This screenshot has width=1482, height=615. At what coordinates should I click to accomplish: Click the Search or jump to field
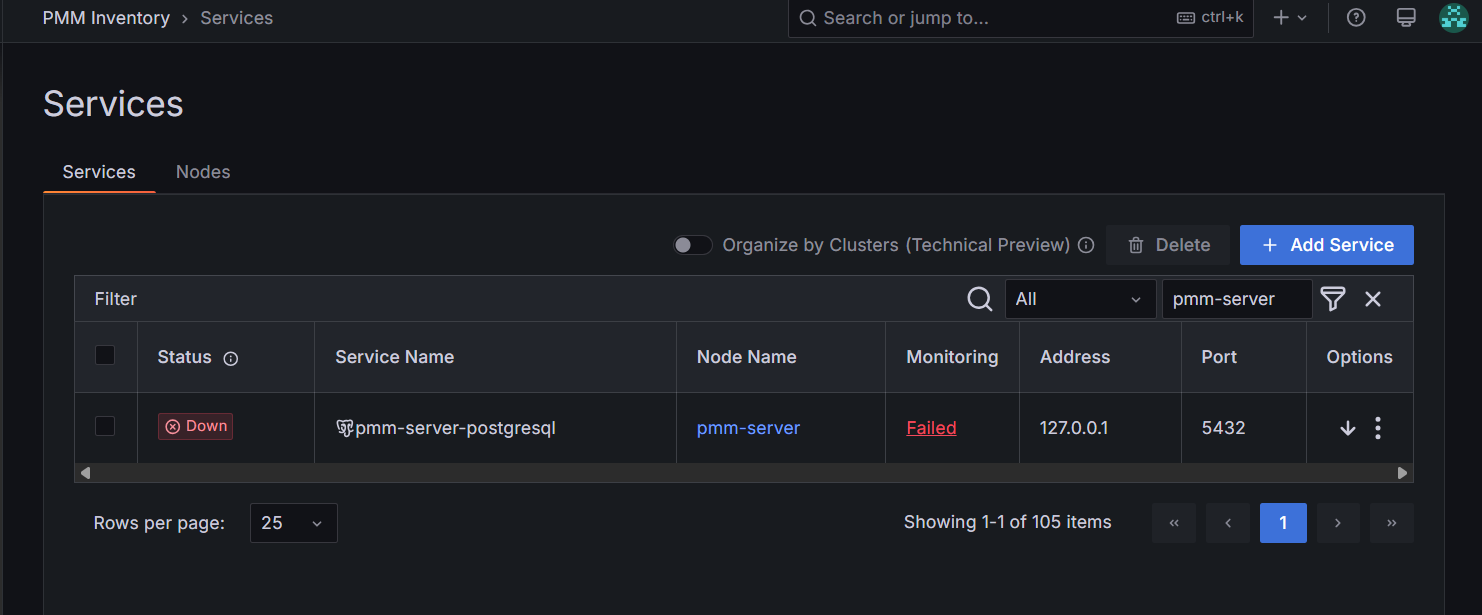coord(1020,18)
